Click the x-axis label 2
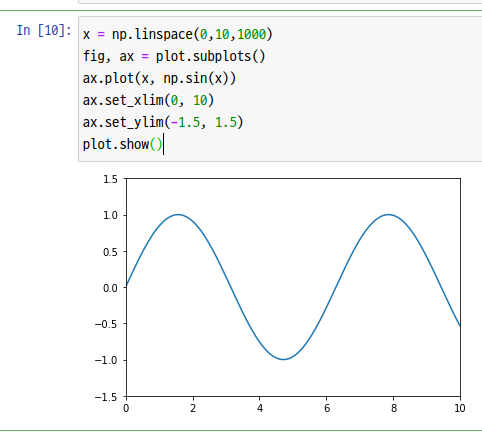482x433 pixels. 193,408
